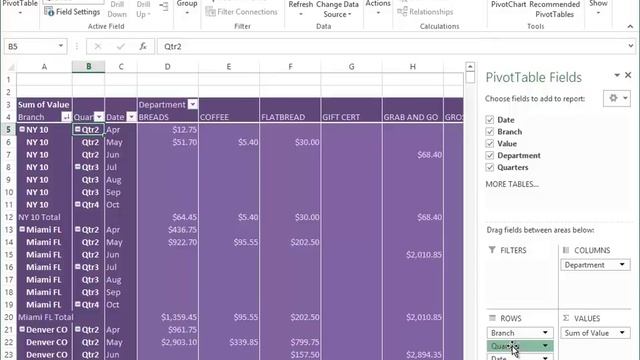This screenshot has height=360, width=640.
Task: Click the GIFT CERT column heading cell
Action: [x=351, y=117]
